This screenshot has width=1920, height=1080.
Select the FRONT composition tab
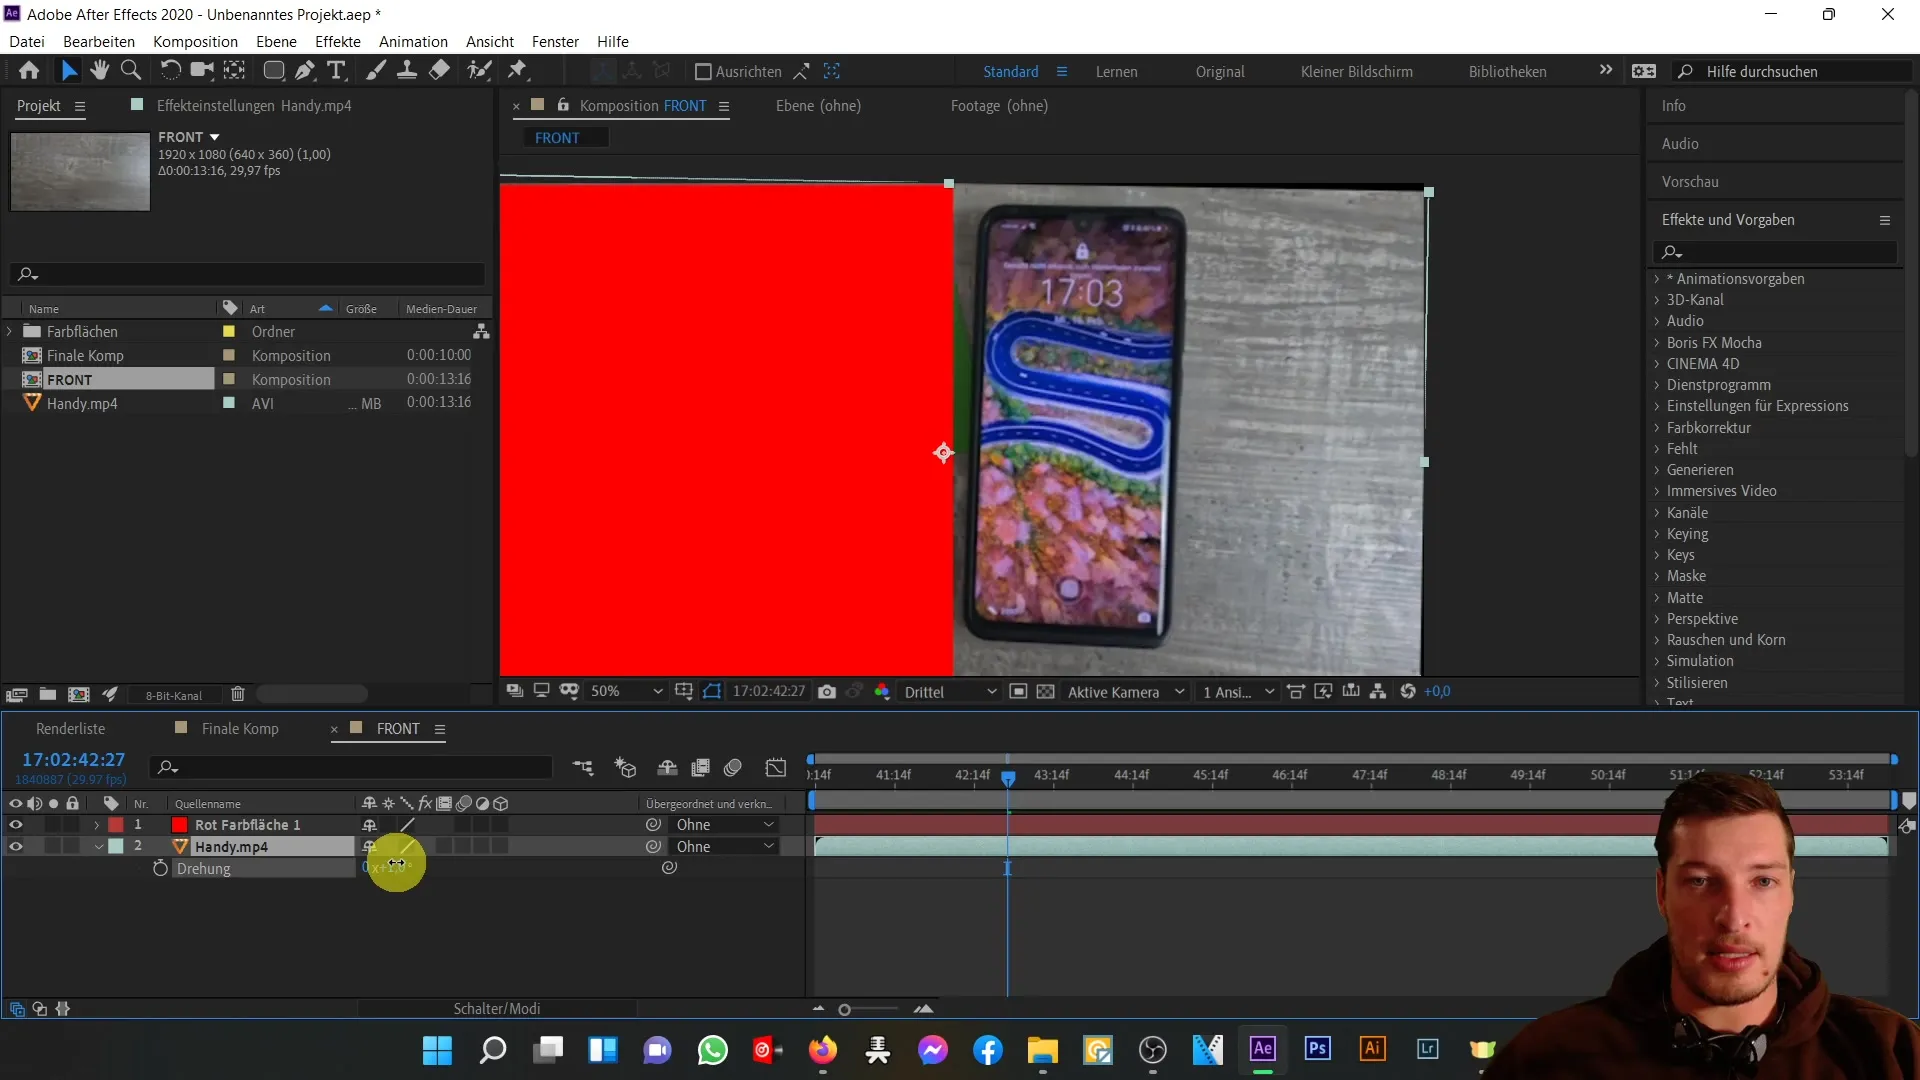[398, 728]
